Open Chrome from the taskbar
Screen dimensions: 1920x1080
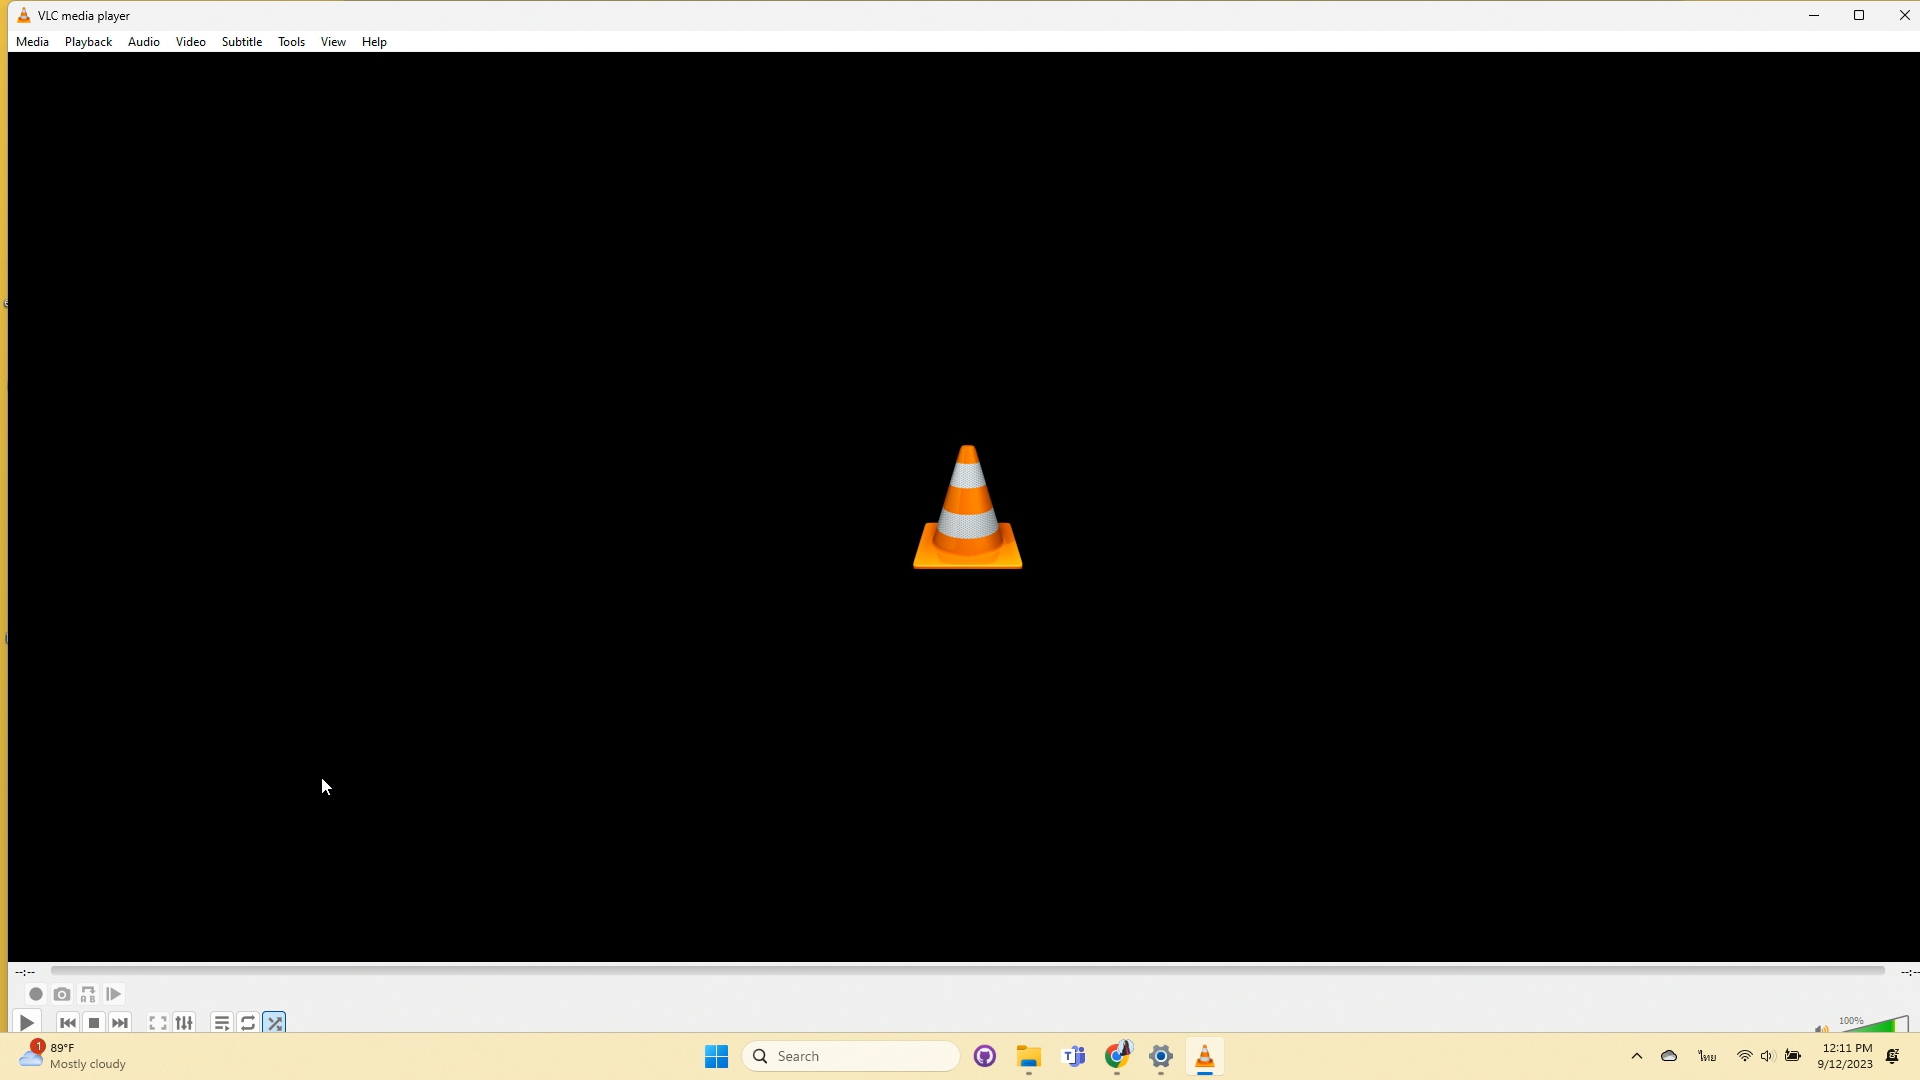tap(1117, 1056)
